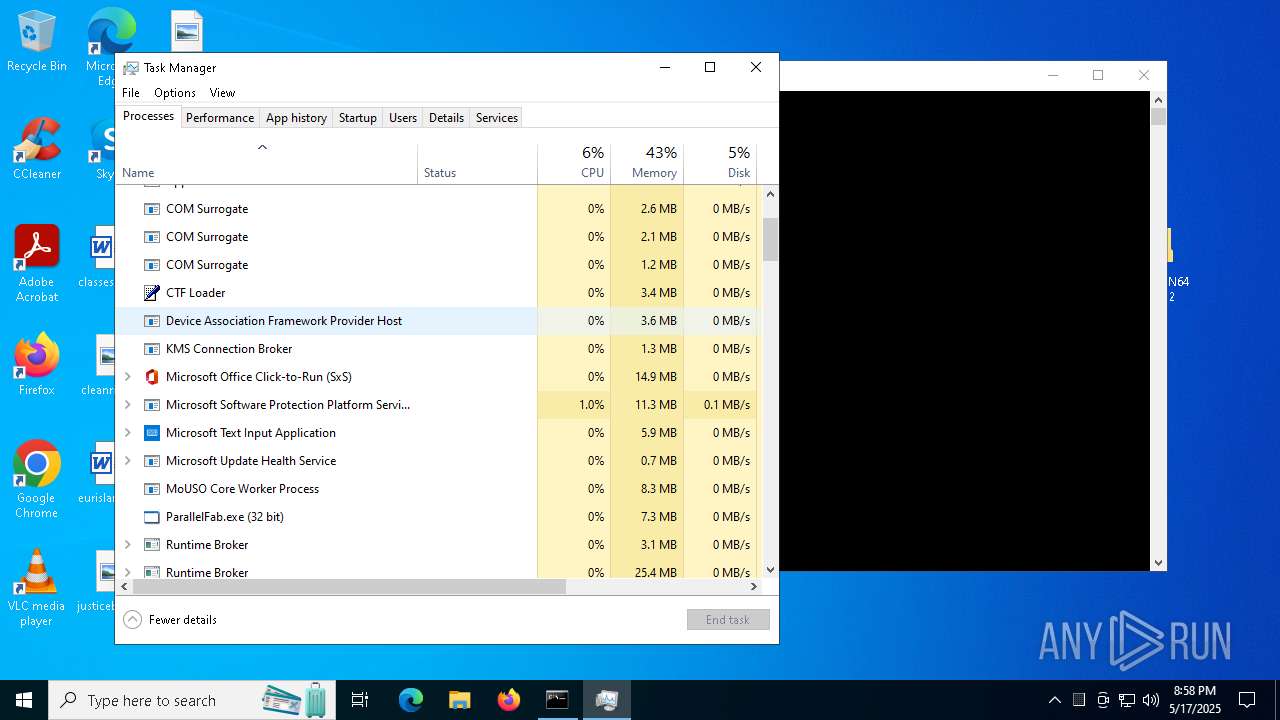
Task: Sort processes by Memory column header
Action: pyautogui.click(x=647, y=164)
